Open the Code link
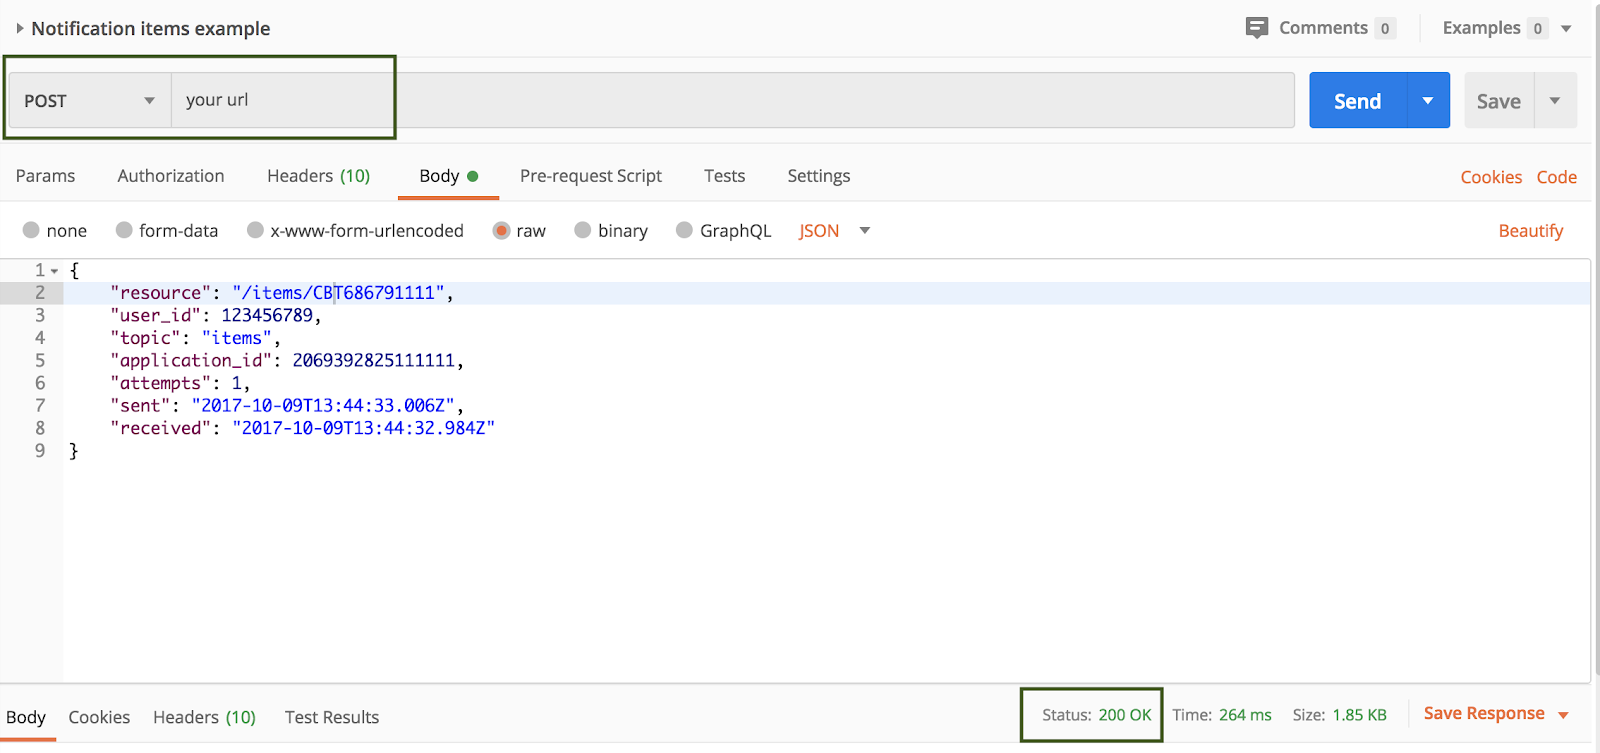The image size is (1600, 753). coord(1556,177)
